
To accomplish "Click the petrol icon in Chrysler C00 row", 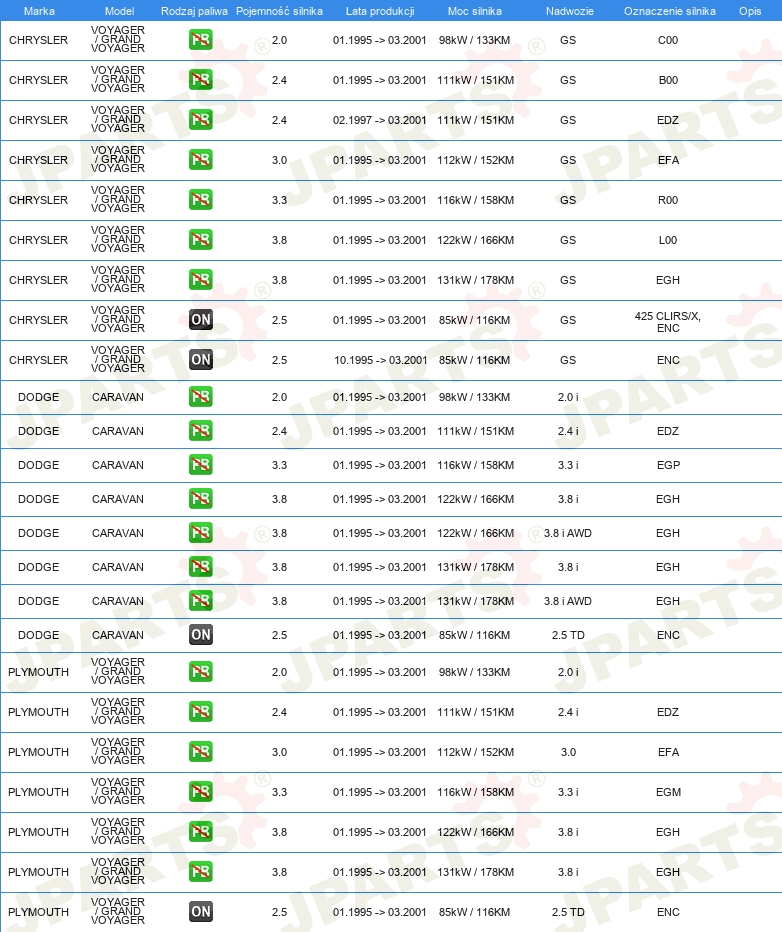I will tap(201, 40).
